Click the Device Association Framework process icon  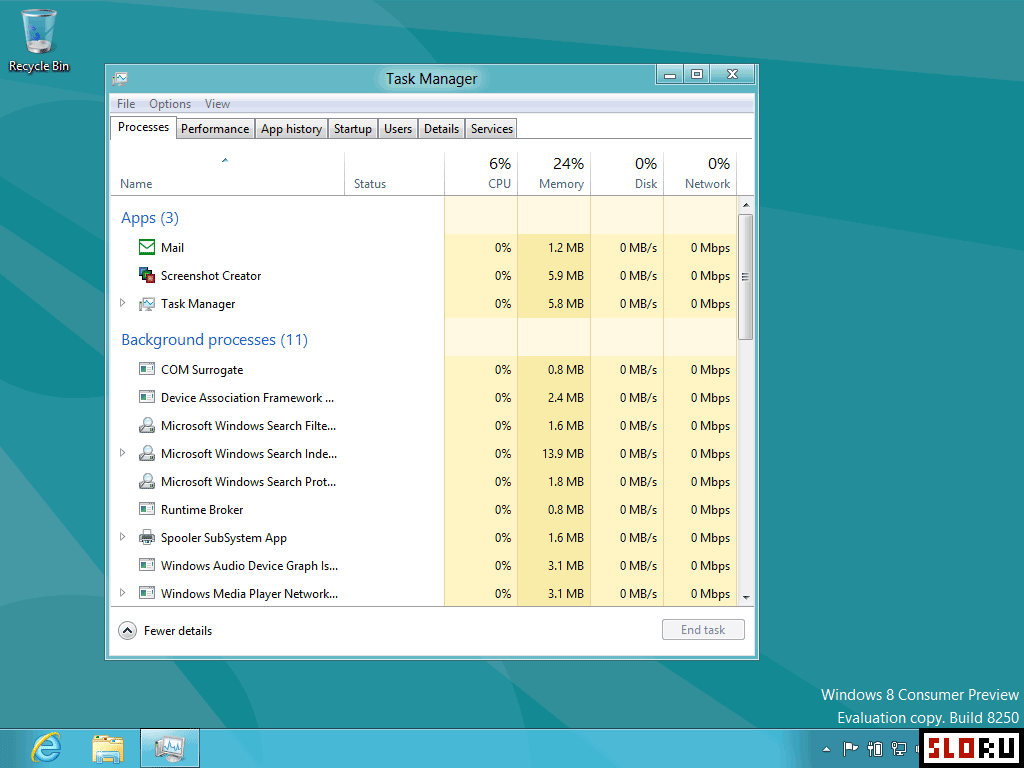pyautogui.click(x=147, y=398)
